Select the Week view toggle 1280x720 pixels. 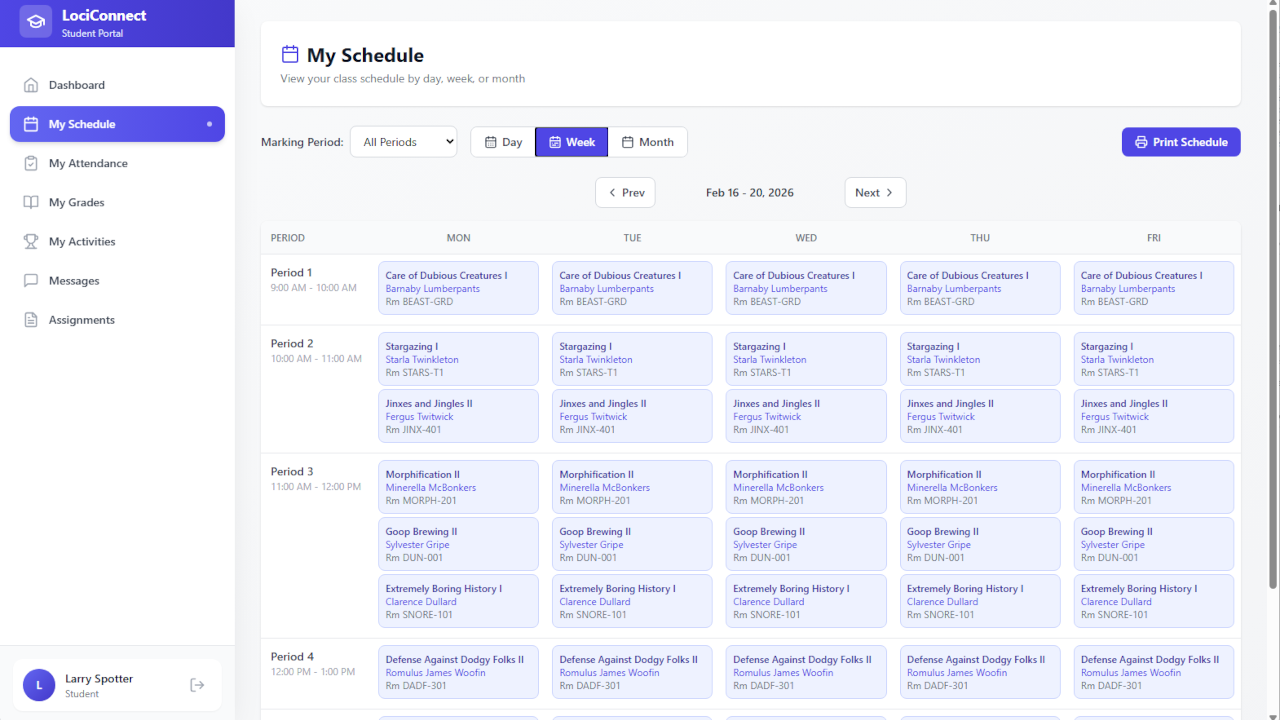(572, 142)
